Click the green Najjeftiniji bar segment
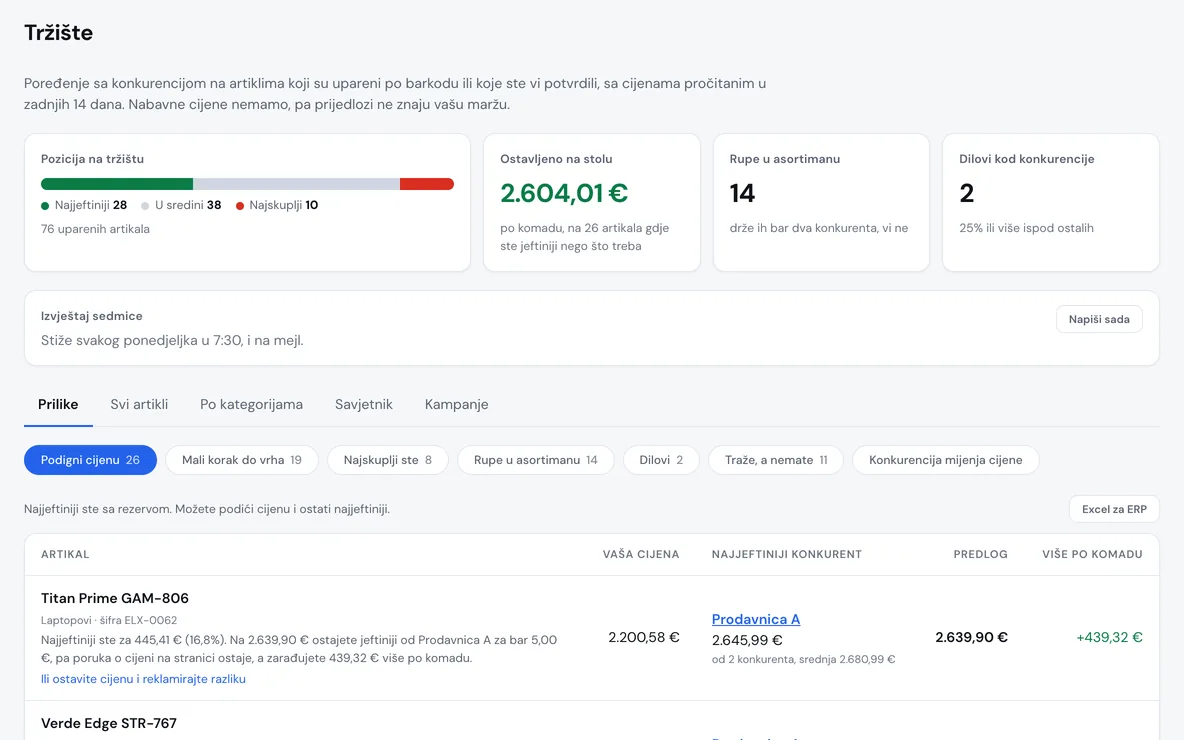The height and width of the screenshot is (740, 1184). (x=117, y=183)
